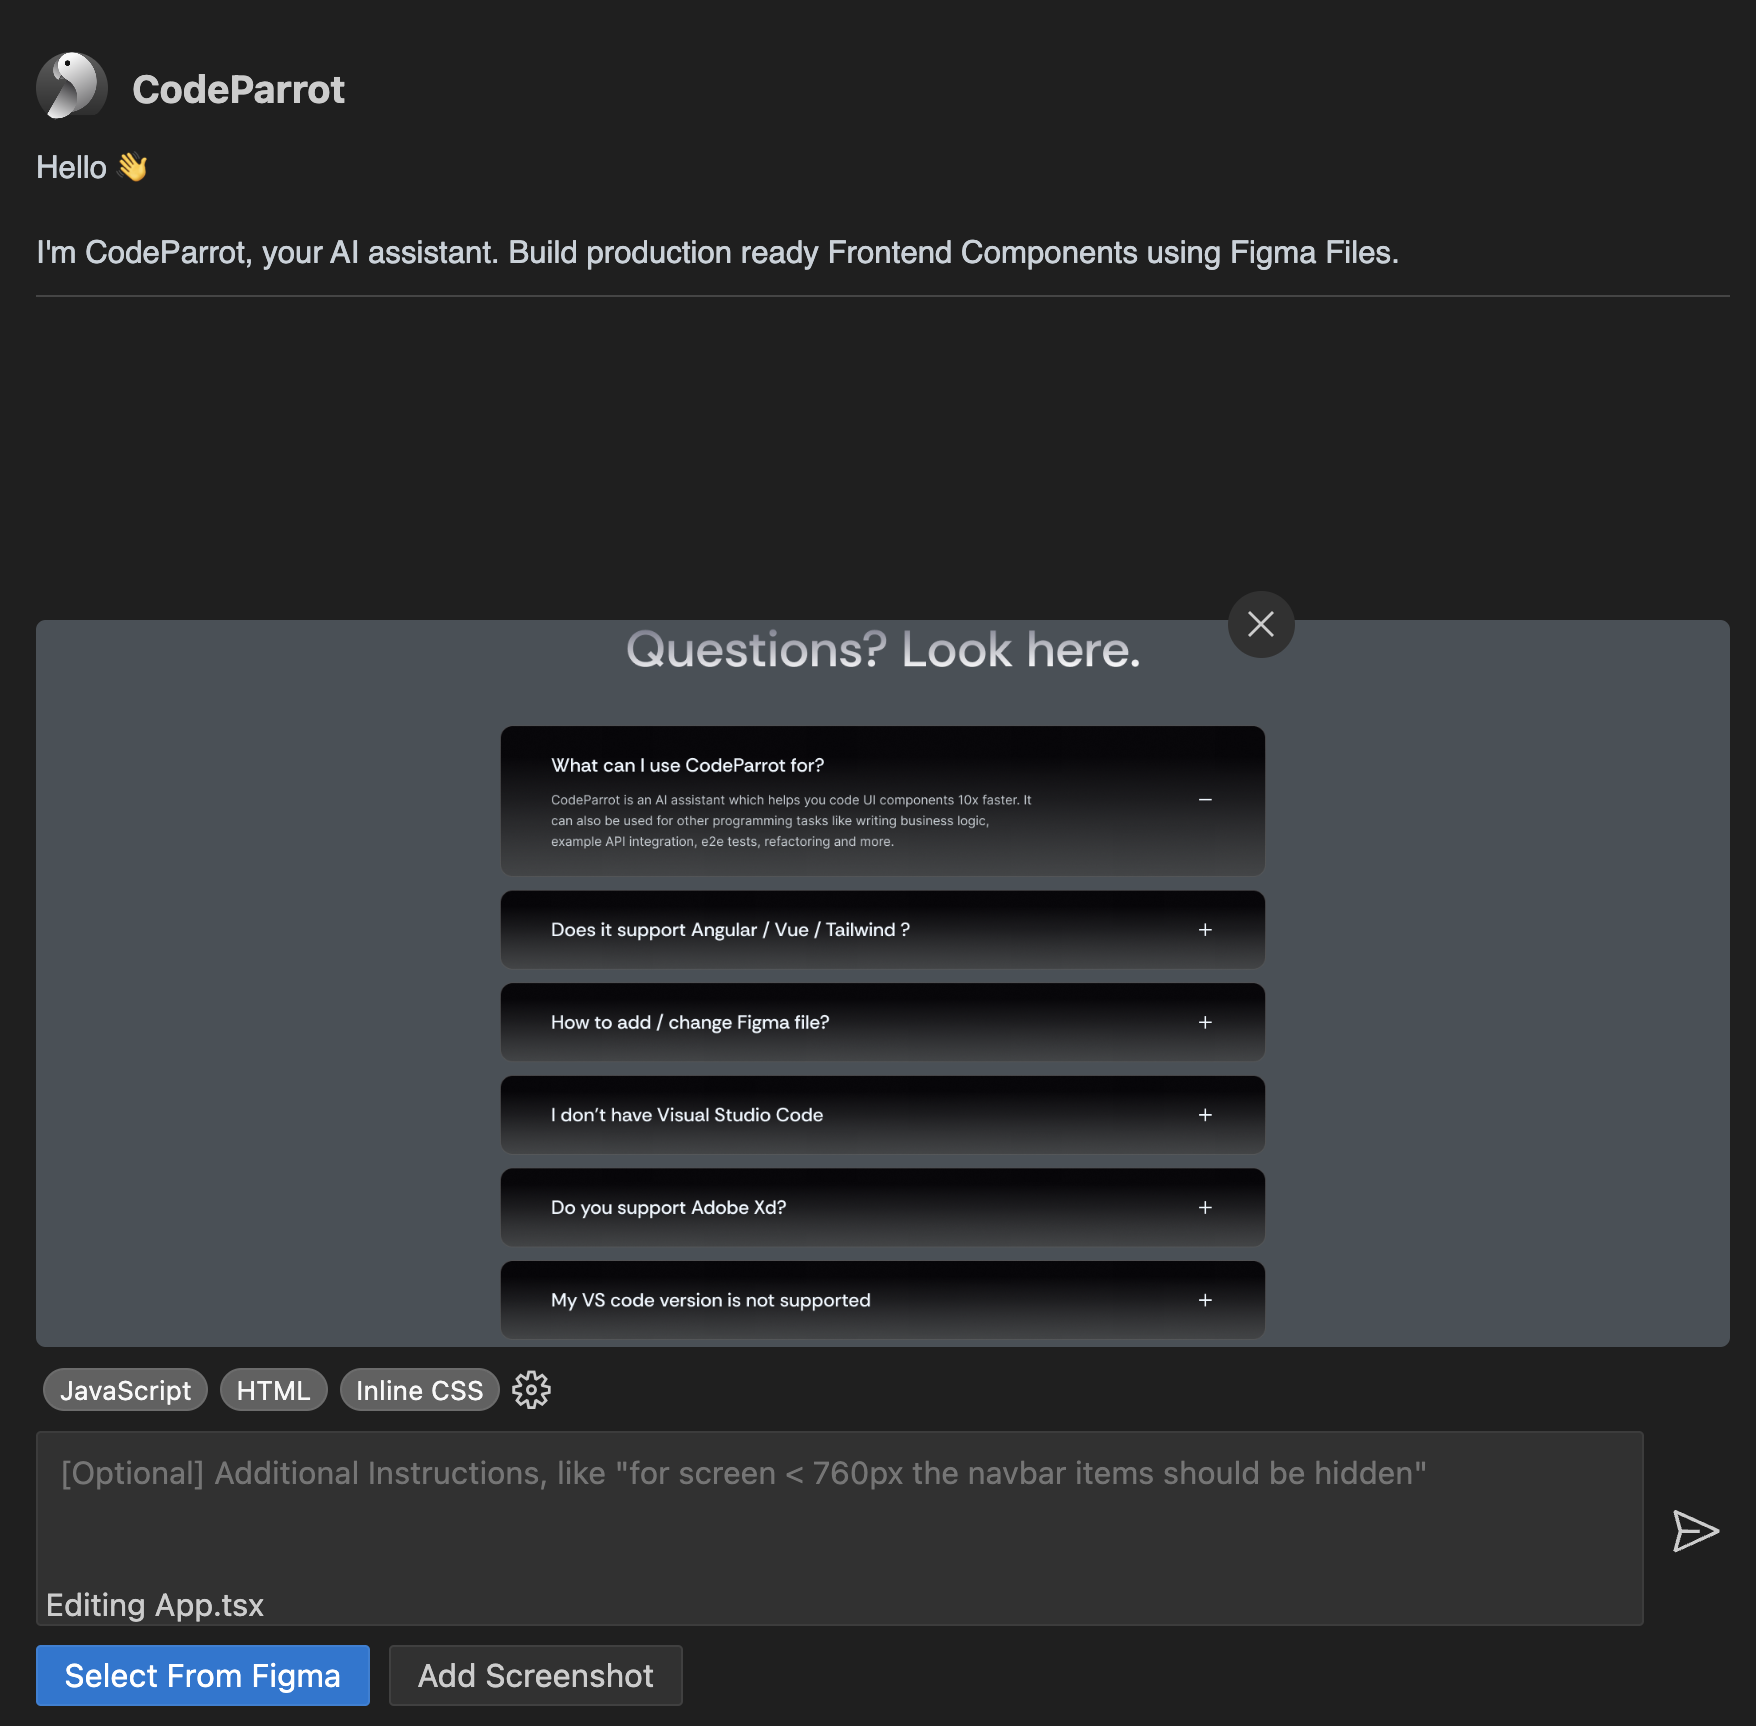Close the screenshot preview with the X button
Viewport: 1756px width, 1726px height.
1261,624
